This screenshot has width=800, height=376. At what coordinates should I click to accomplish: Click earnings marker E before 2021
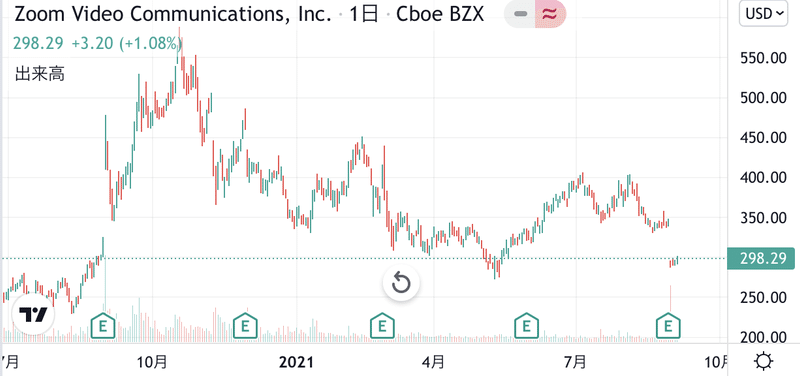pyautogui.click(x=245, y=325)
